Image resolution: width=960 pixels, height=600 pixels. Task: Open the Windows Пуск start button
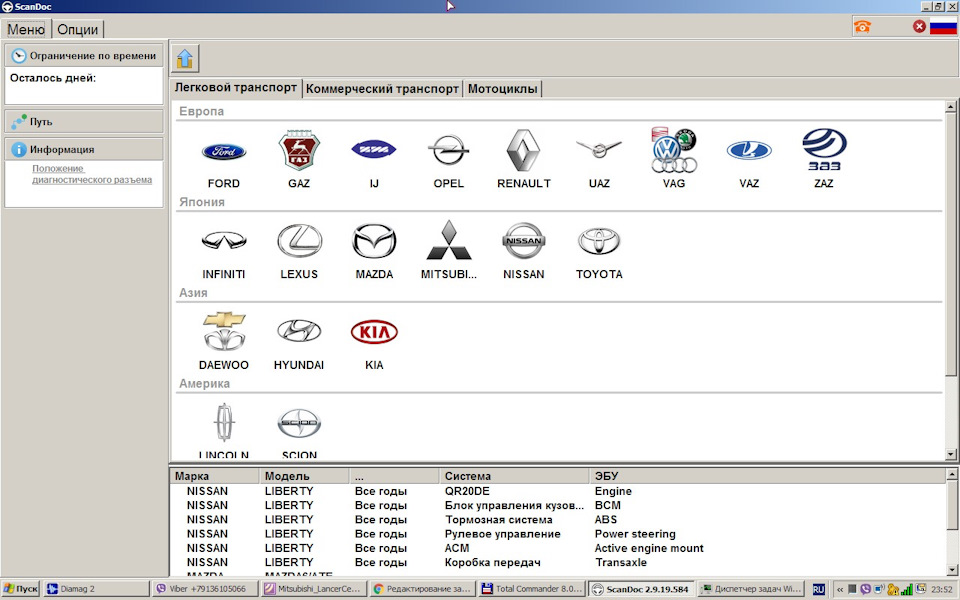coord(20,589)
